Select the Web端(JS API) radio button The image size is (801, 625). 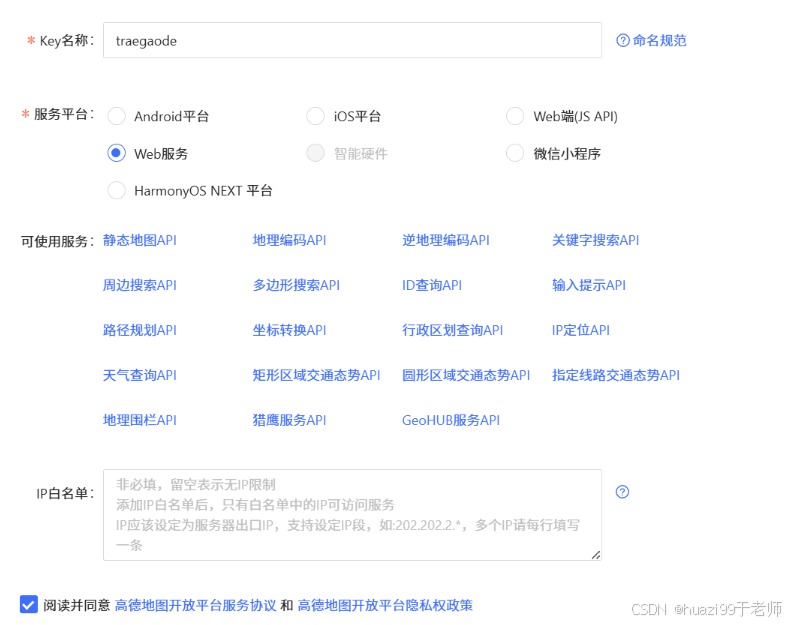(514, 116)
